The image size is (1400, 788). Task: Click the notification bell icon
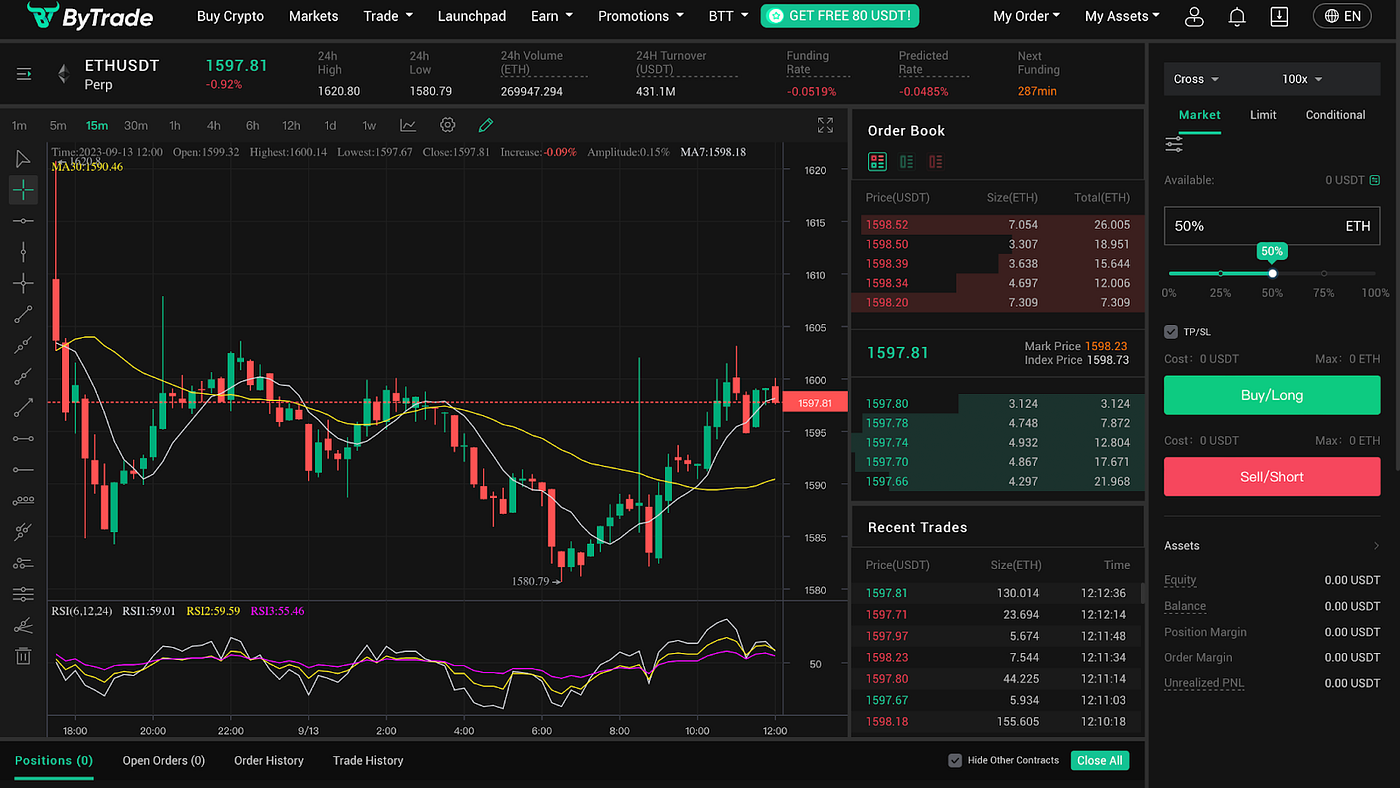[1236, 16]
